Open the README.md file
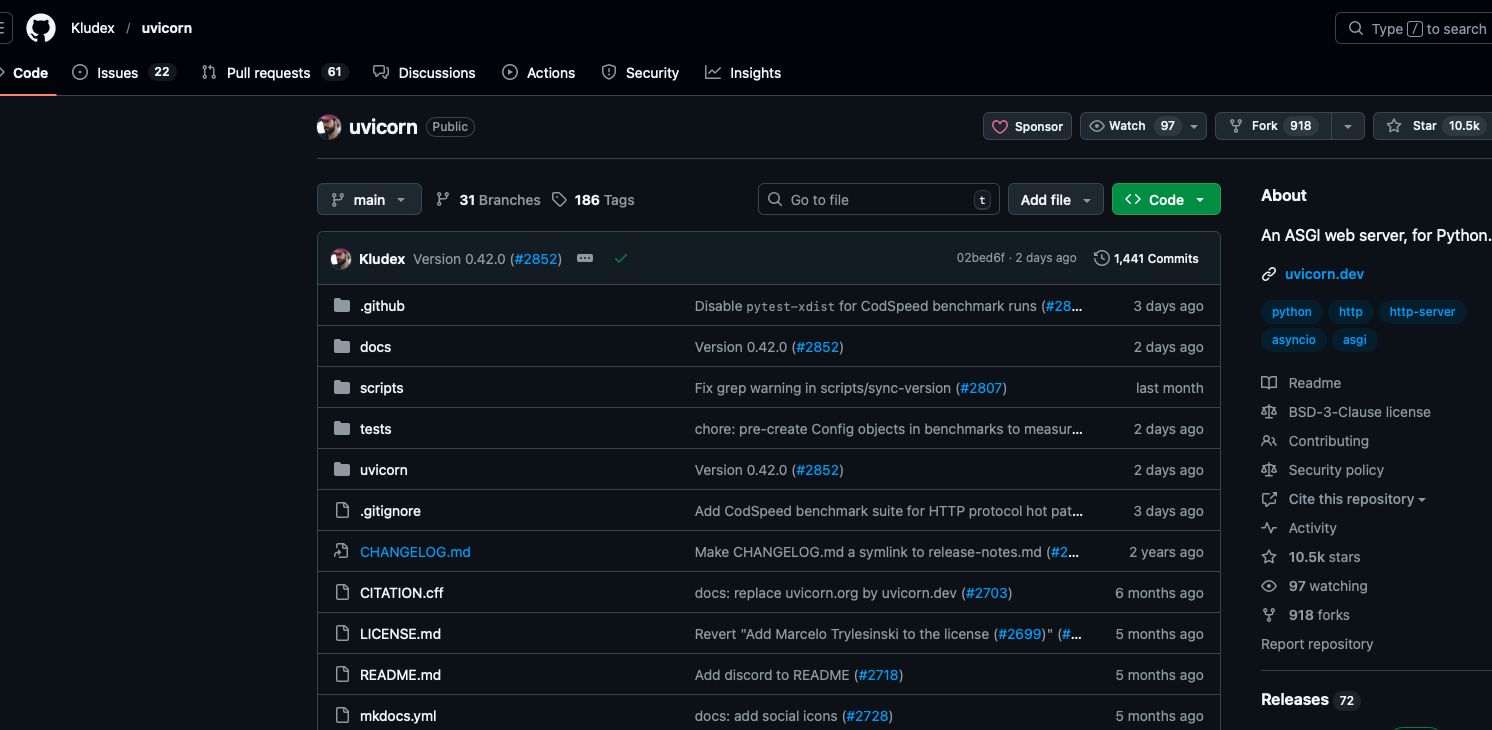The image size is (1492, 730). [400, 675]
